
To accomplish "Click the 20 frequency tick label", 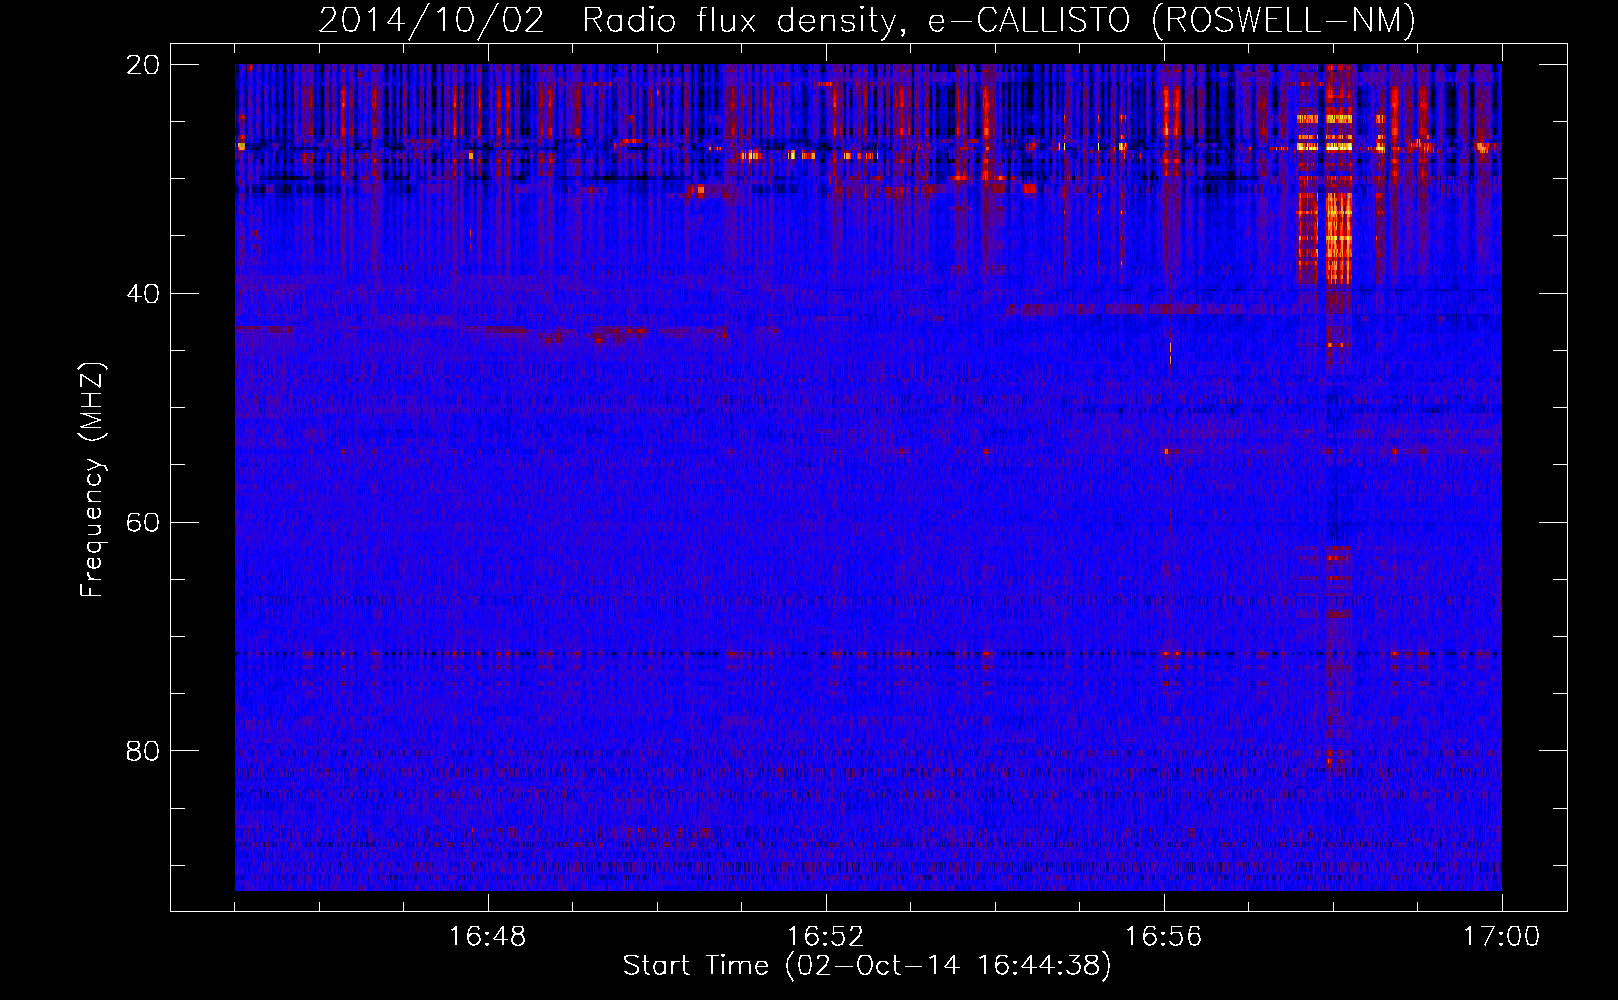I will tap(143, 65).
